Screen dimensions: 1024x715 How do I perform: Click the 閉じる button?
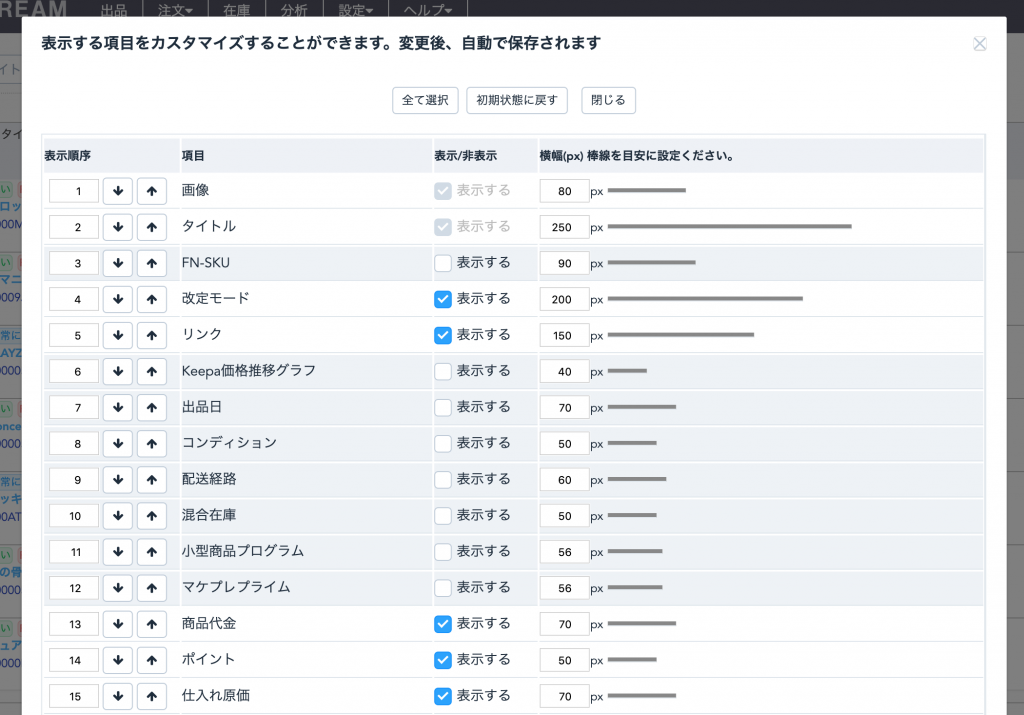[x=608, y=101]
